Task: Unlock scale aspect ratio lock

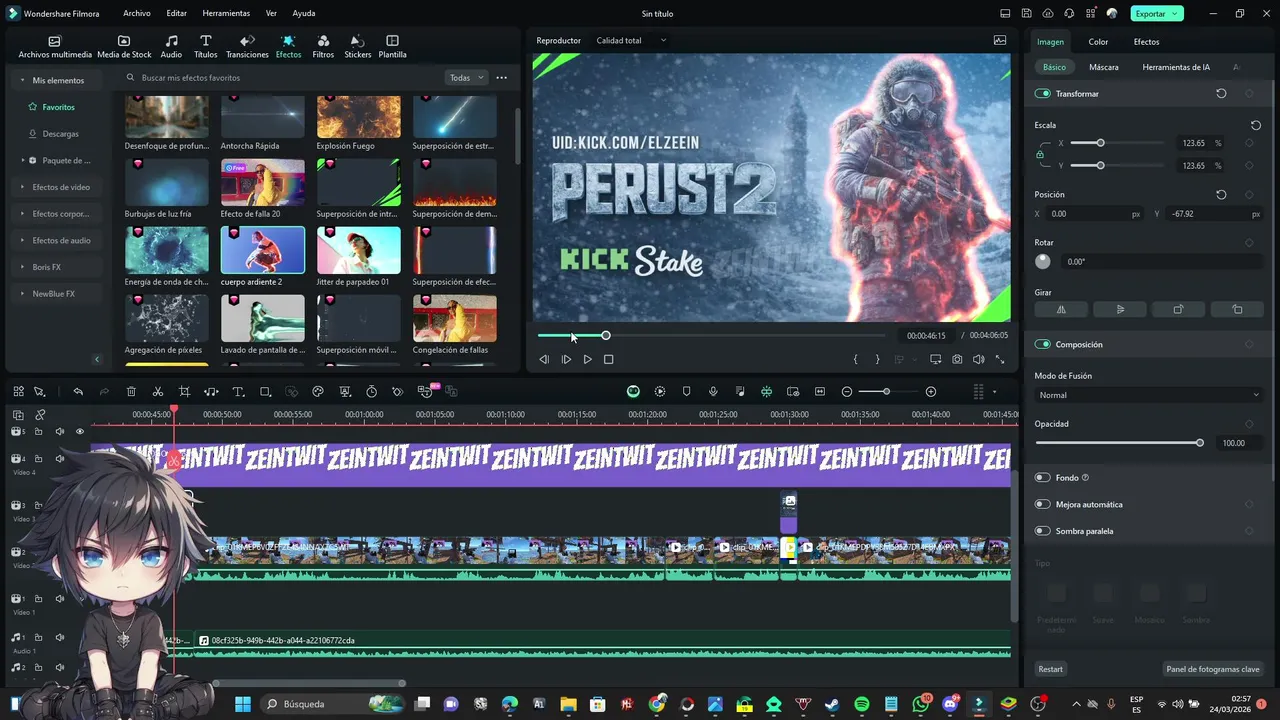Action: 1040,154
